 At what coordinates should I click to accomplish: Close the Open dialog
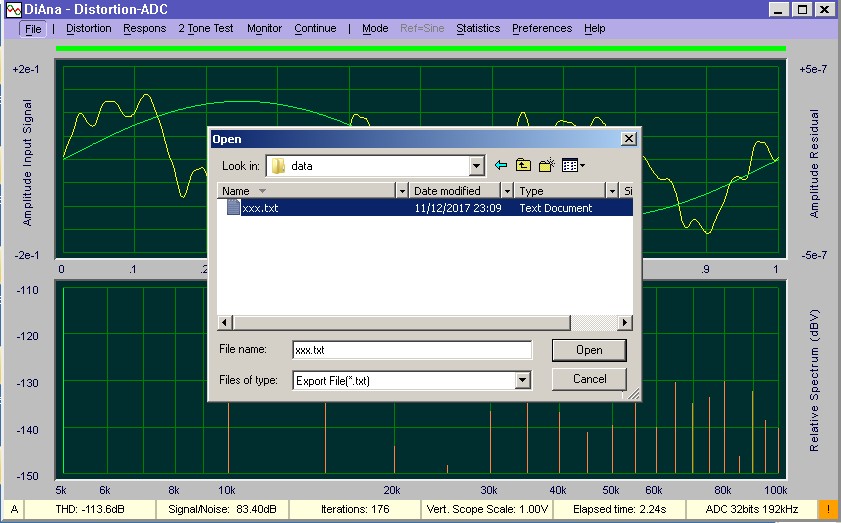pyautogui.click(x=629, y=139)
